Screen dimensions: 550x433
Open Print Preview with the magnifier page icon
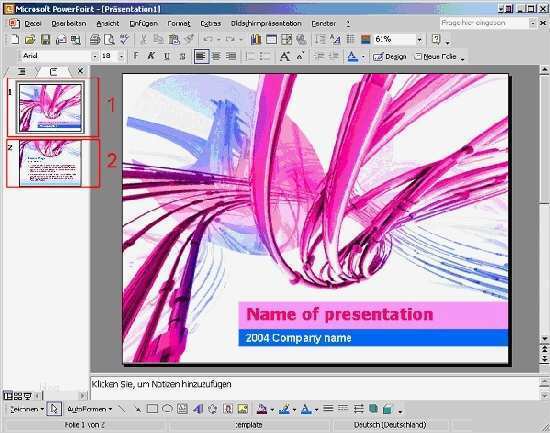[109, 39]
